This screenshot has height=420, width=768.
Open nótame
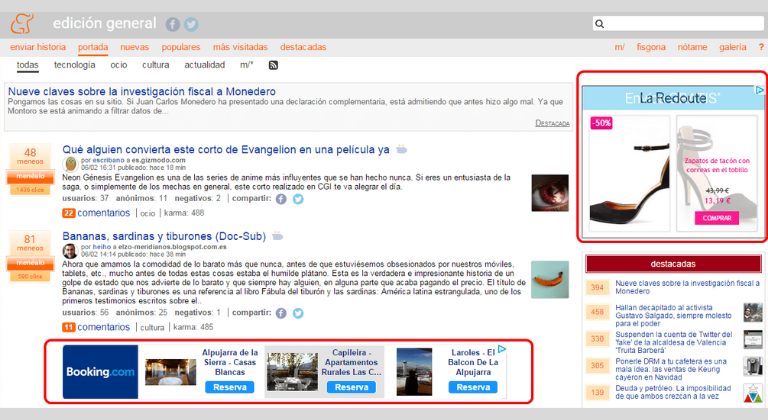(692, 47)
